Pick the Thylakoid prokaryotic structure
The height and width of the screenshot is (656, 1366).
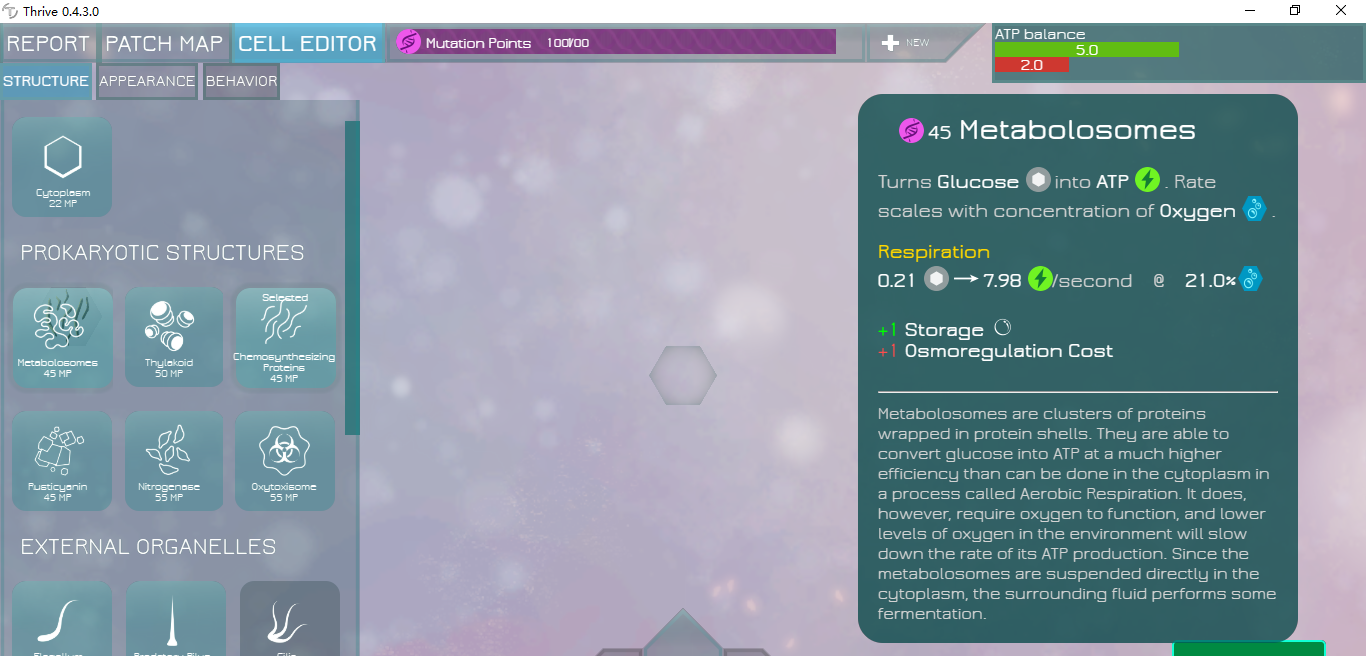click(174, 337)
